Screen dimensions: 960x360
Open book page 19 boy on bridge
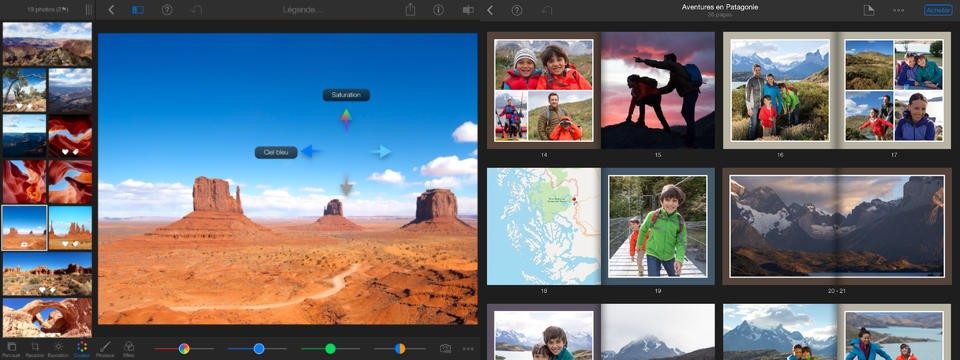pyautogui.click(x=658, y=227)
